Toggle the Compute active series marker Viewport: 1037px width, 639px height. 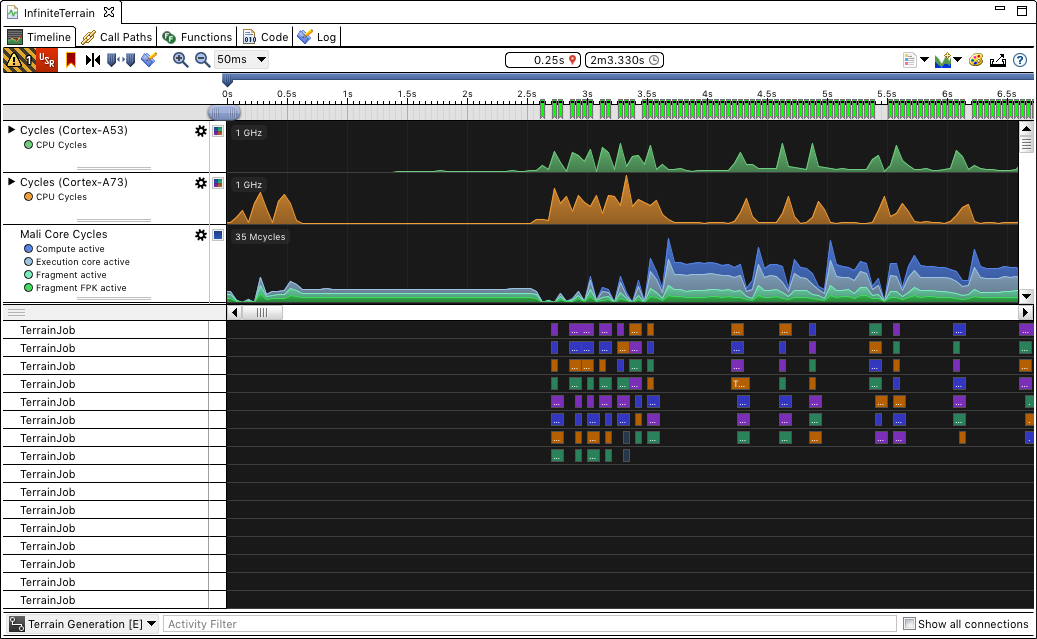click(x=28, y=249)
